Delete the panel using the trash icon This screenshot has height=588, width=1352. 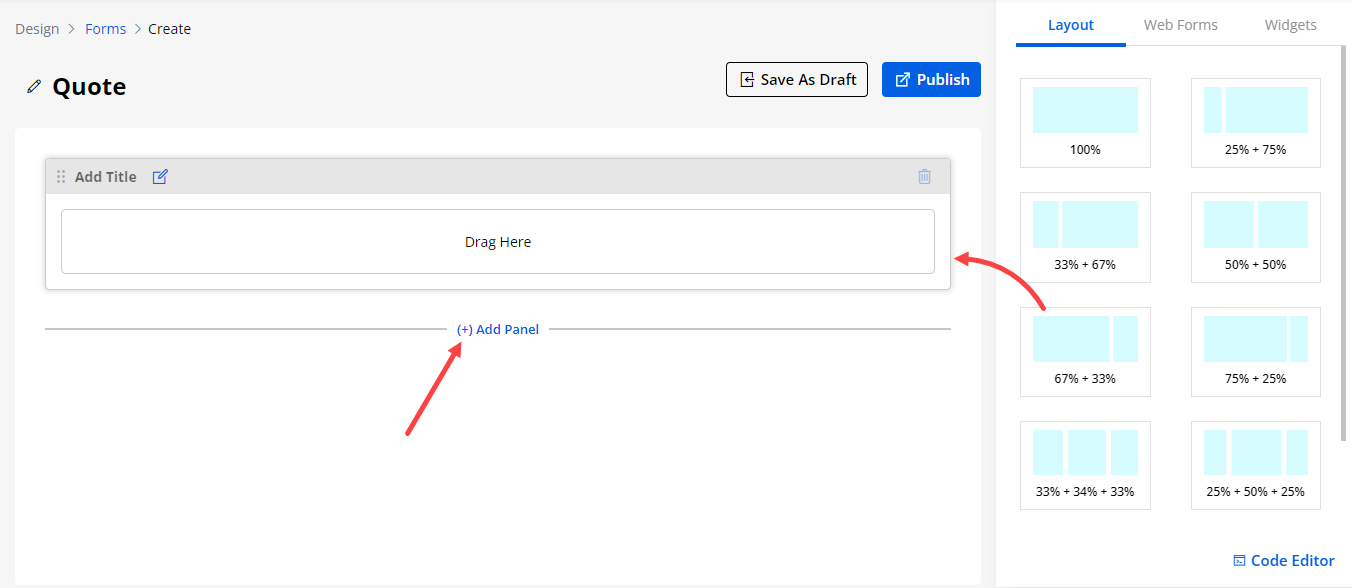point(924,177)
